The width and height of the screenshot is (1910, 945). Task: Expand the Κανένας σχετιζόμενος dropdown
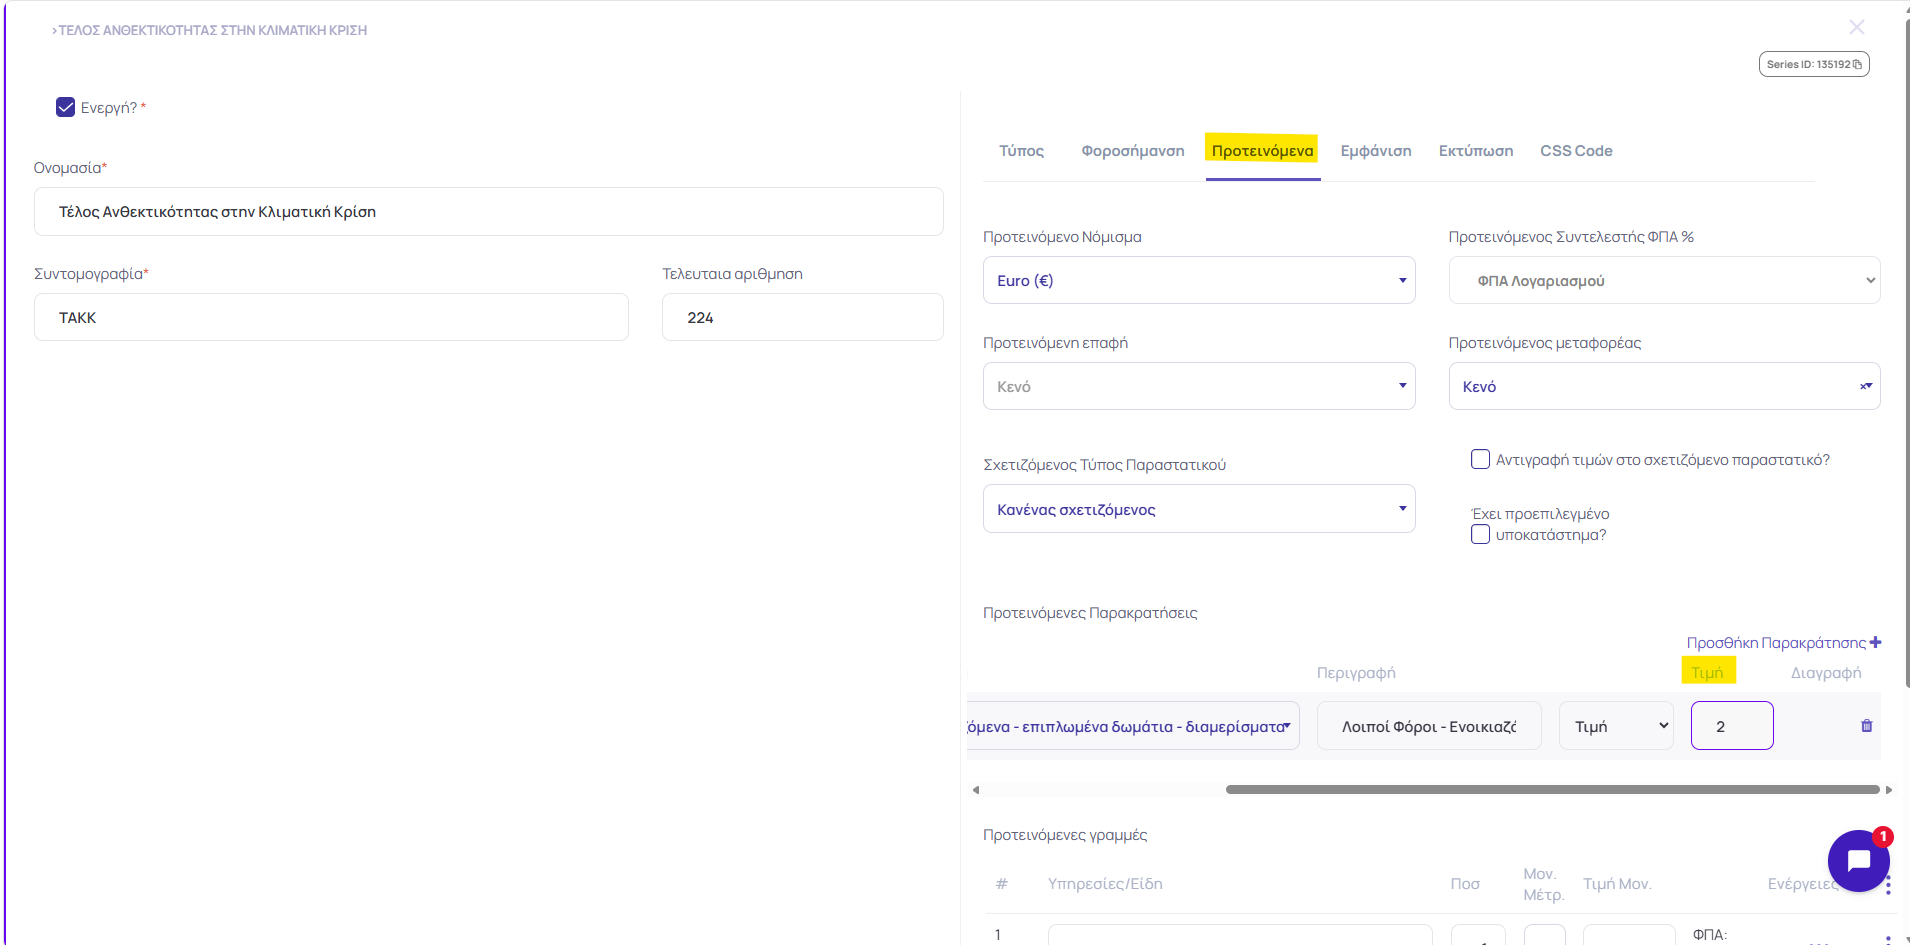[1199, 509]
